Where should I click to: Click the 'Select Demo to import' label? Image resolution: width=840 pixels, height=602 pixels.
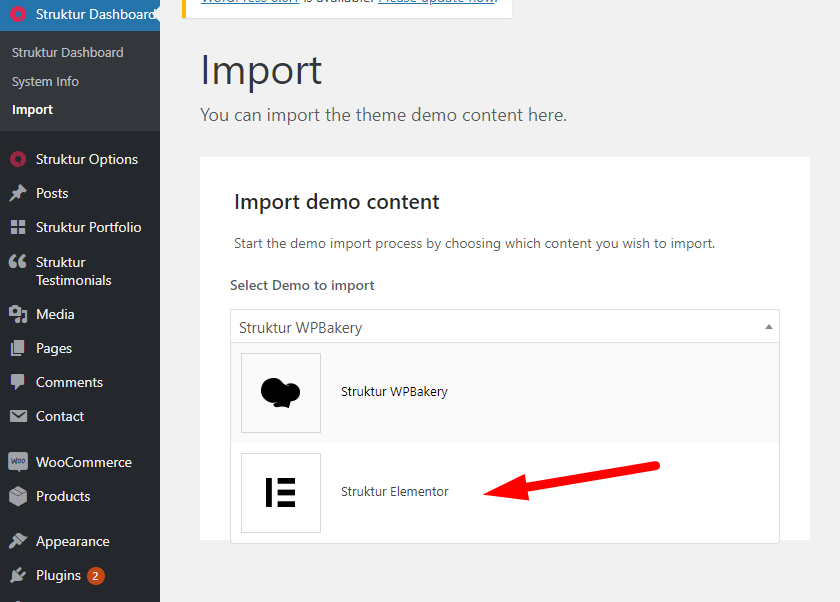302,285
